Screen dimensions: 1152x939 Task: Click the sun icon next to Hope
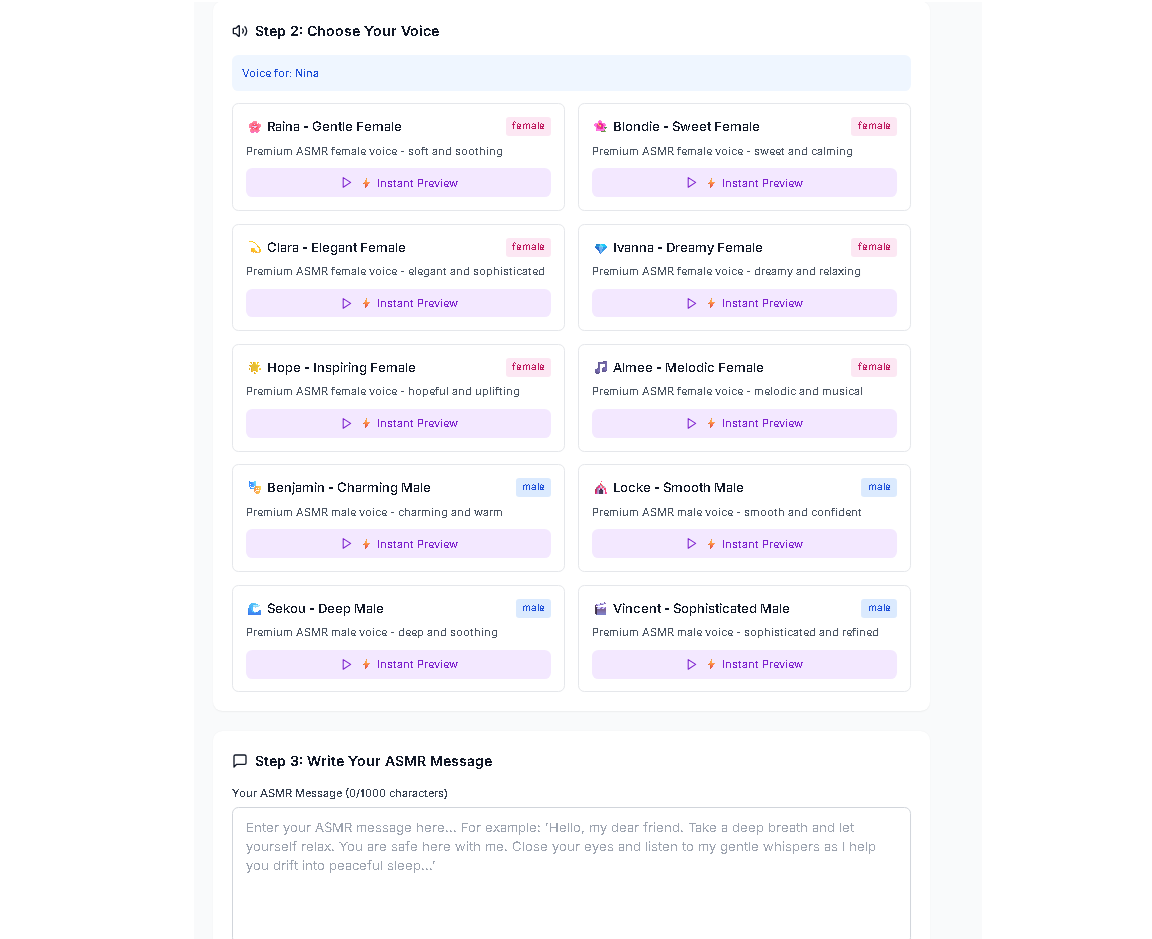point(254,367)
